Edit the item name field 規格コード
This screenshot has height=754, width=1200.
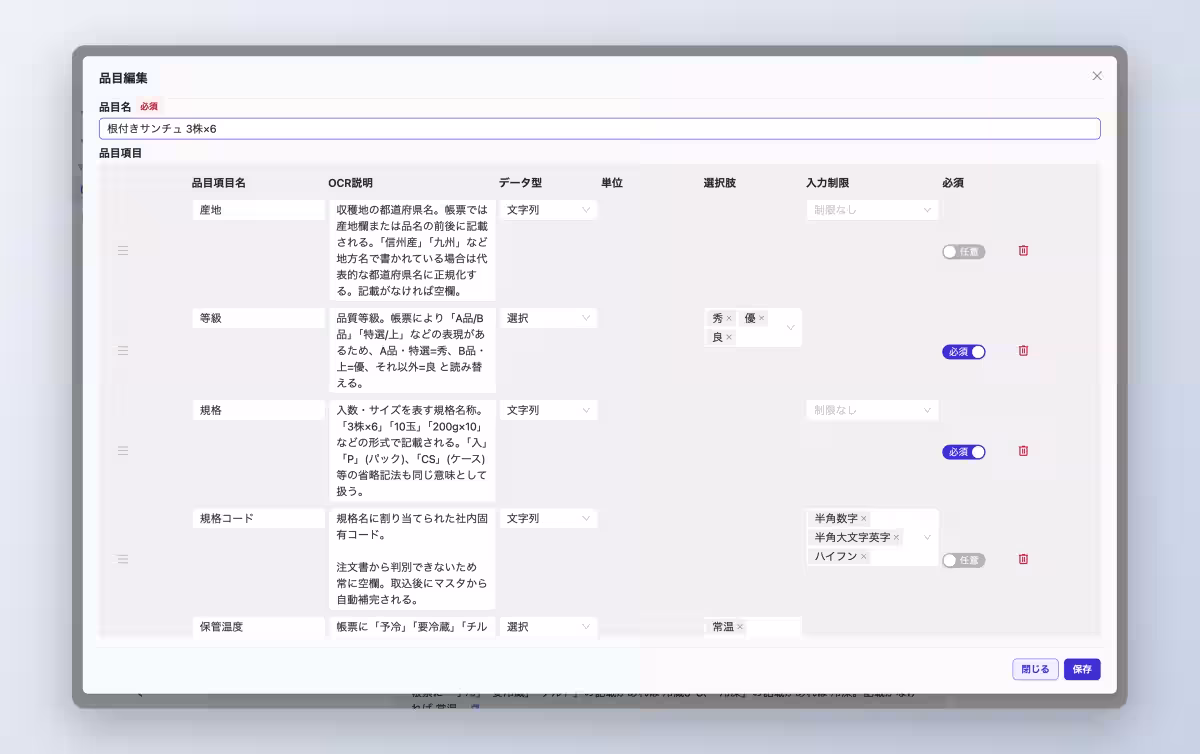[x=258, y=519]
